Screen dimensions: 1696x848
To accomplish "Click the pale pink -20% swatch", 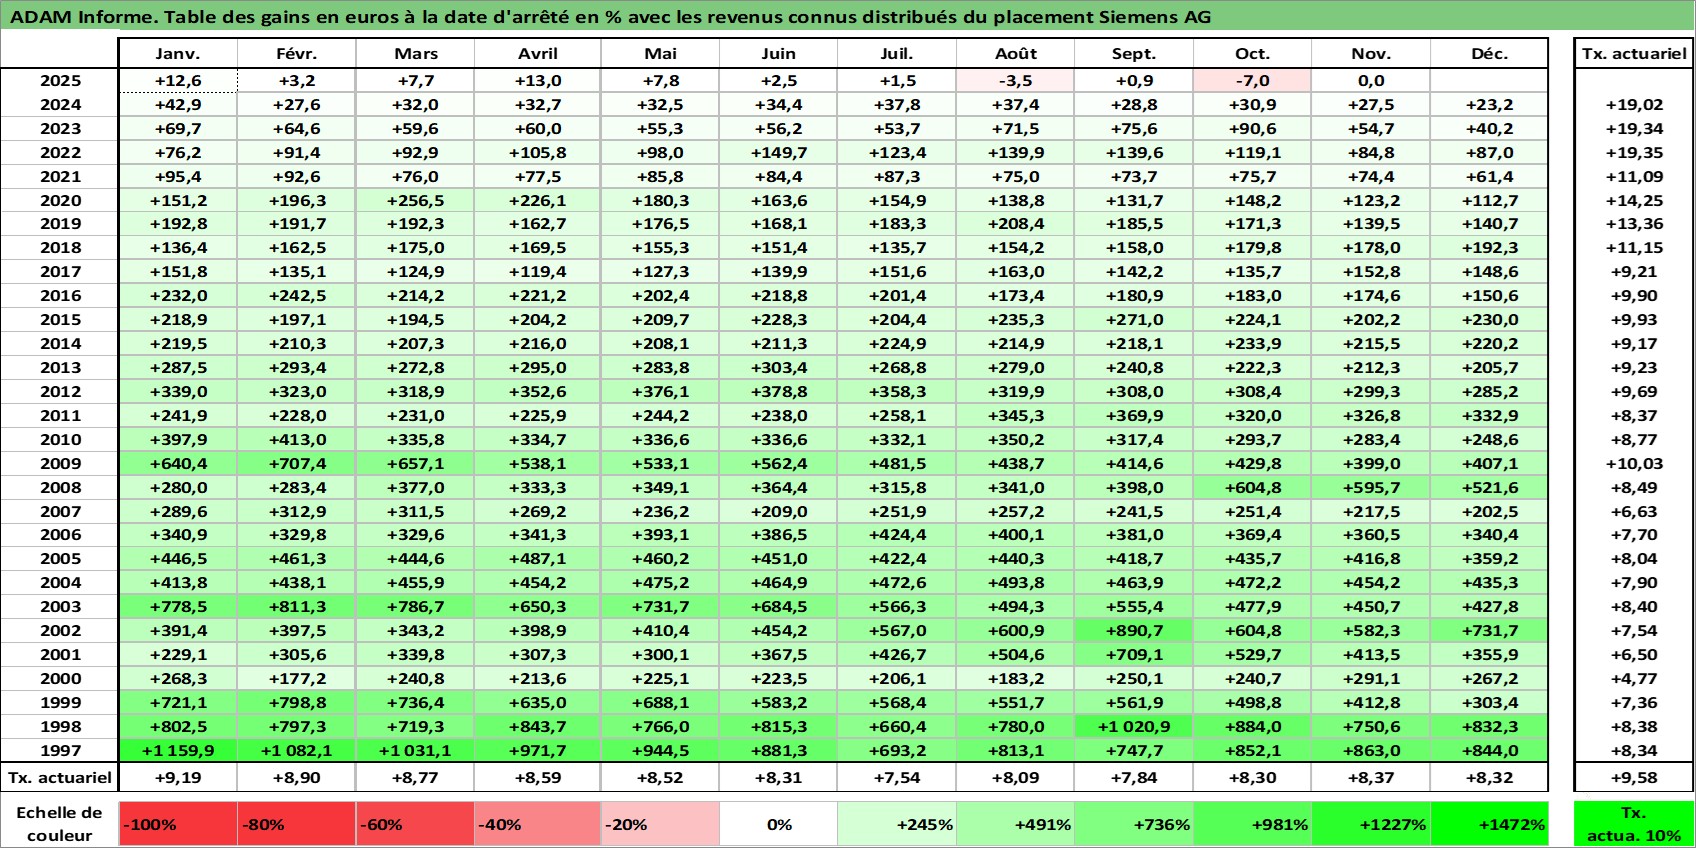I will pyautogui.click(x=660, y=824).
